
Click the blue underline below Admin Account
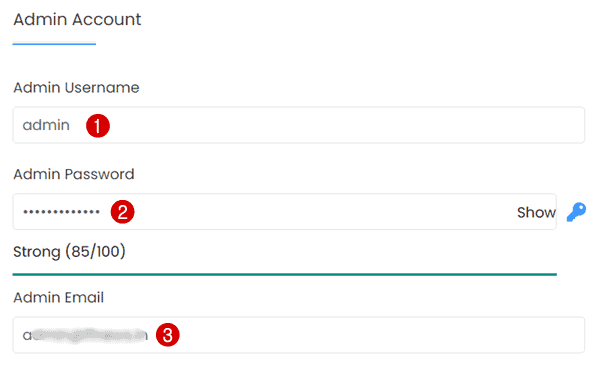click(54, 44)
